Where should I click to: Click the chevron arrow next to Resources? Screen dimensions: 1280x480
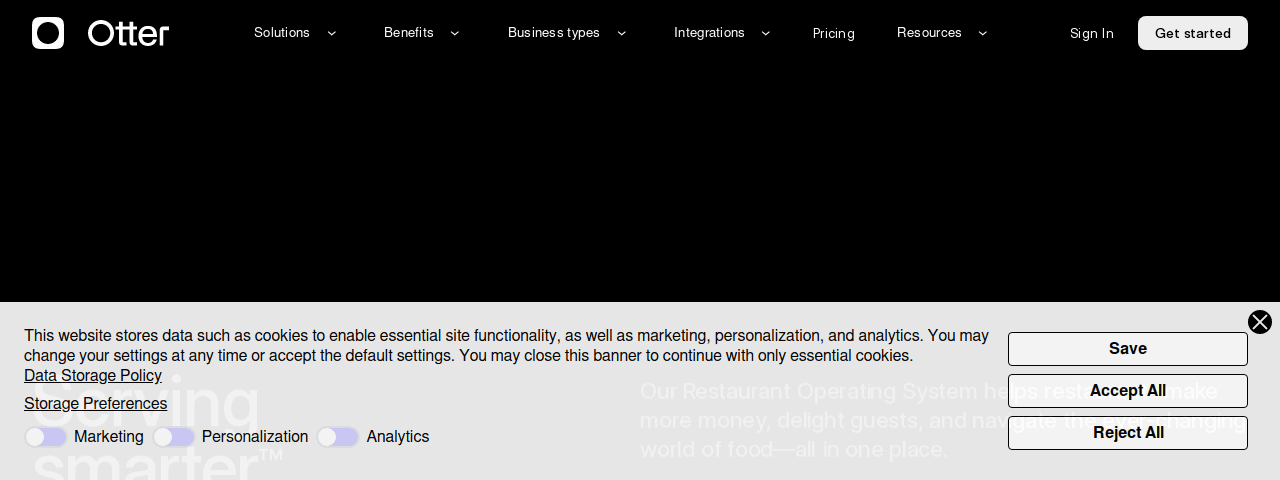coord(982,33)
